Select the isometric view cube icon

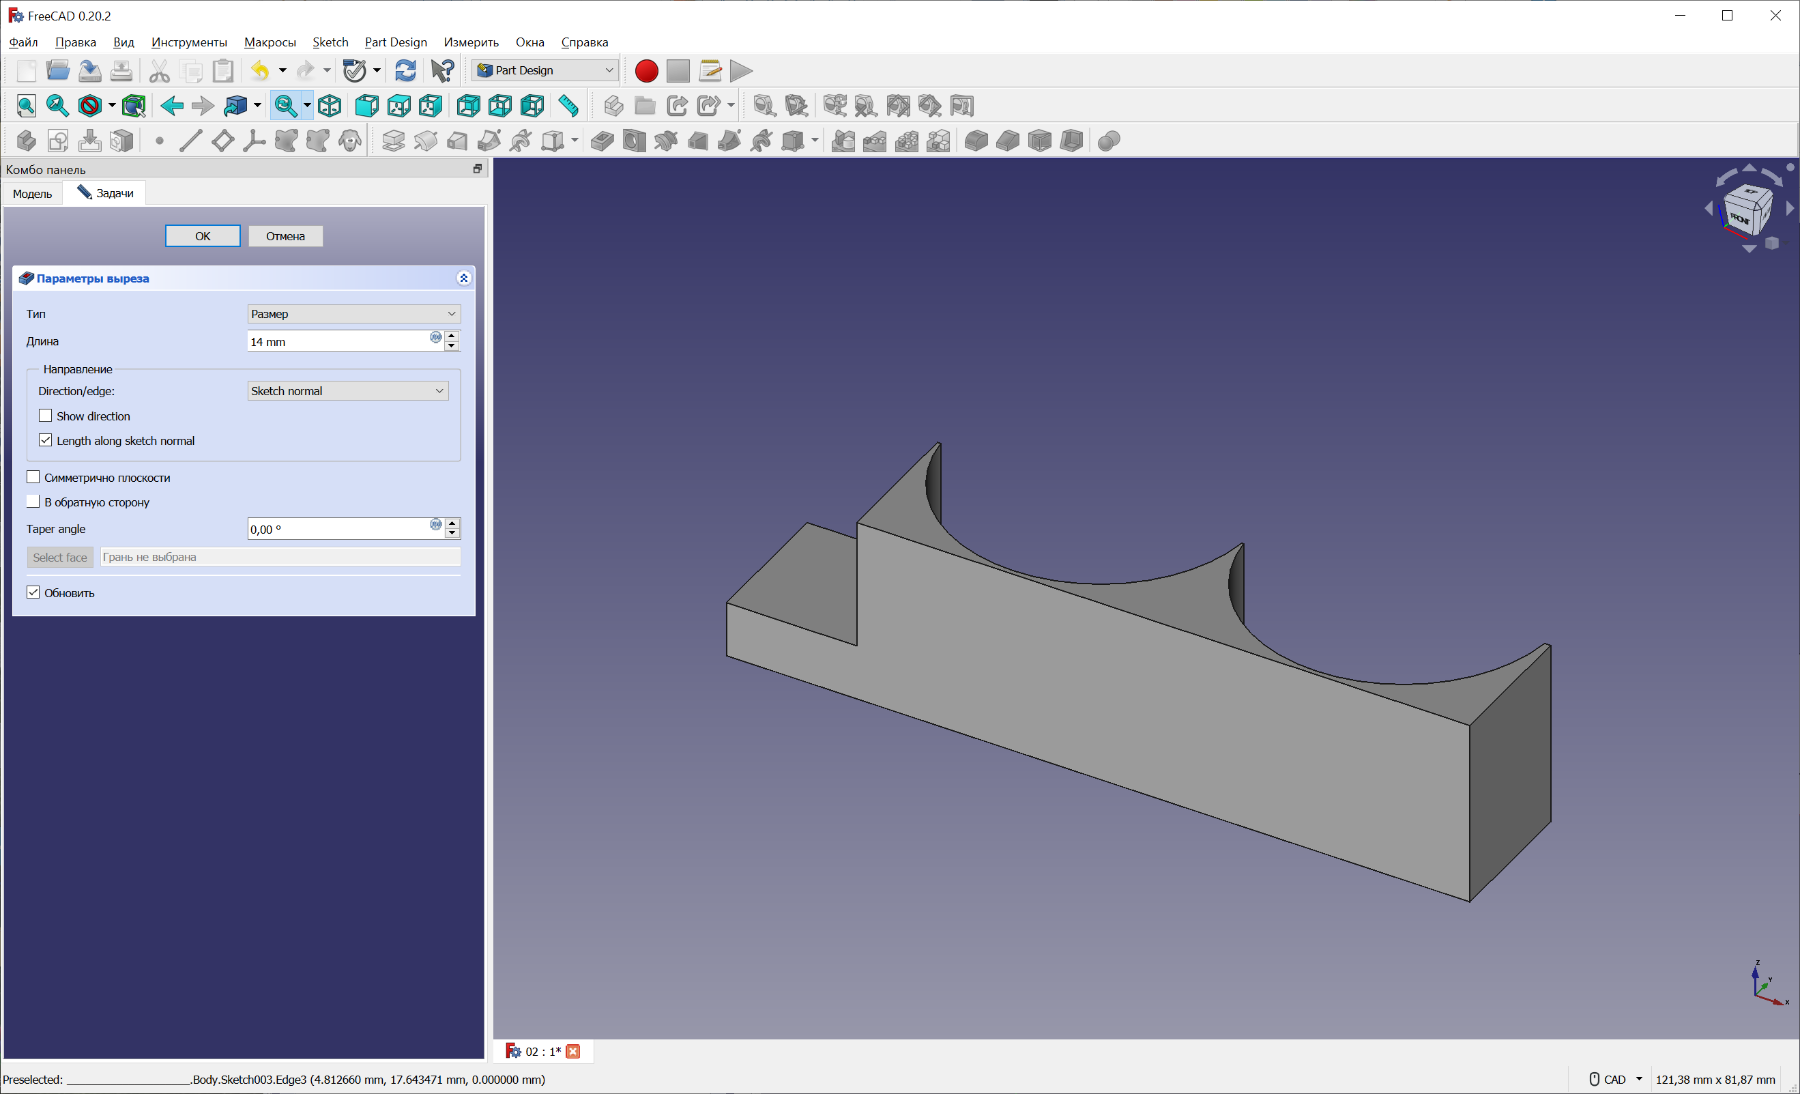(x=330, y=106)
